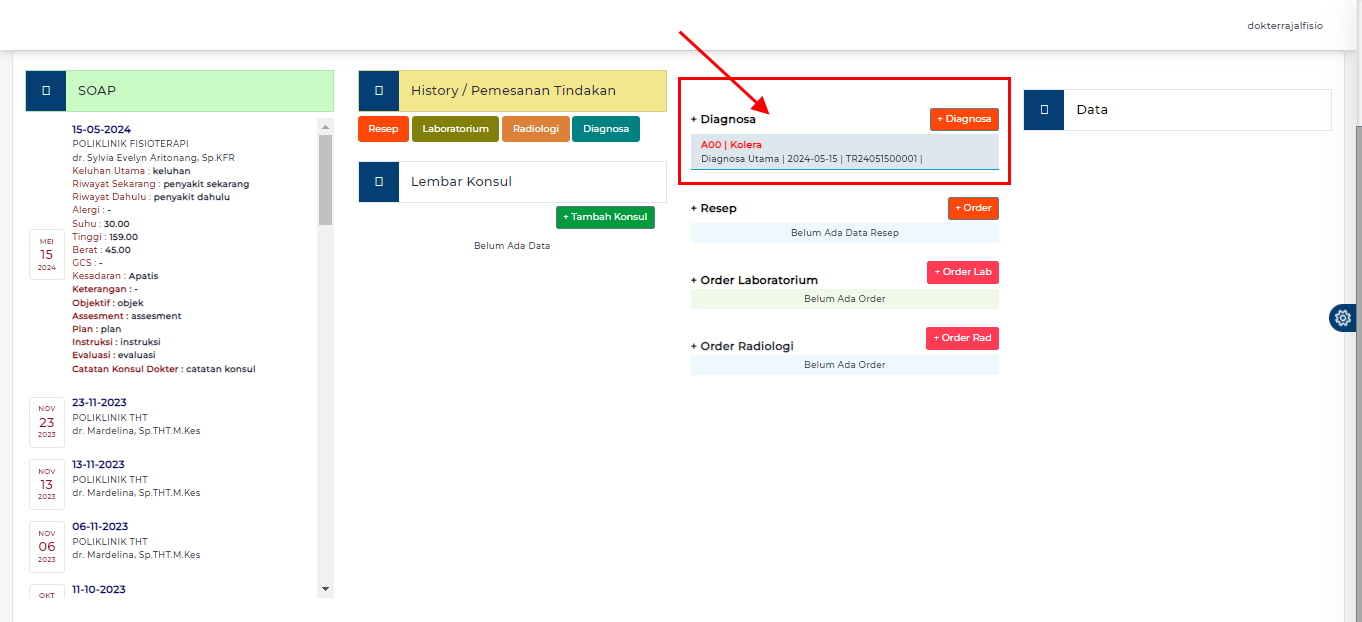The image size is (1362, 622).
Task: Expand the Diagnosa section heading
Action: point(723,119)
